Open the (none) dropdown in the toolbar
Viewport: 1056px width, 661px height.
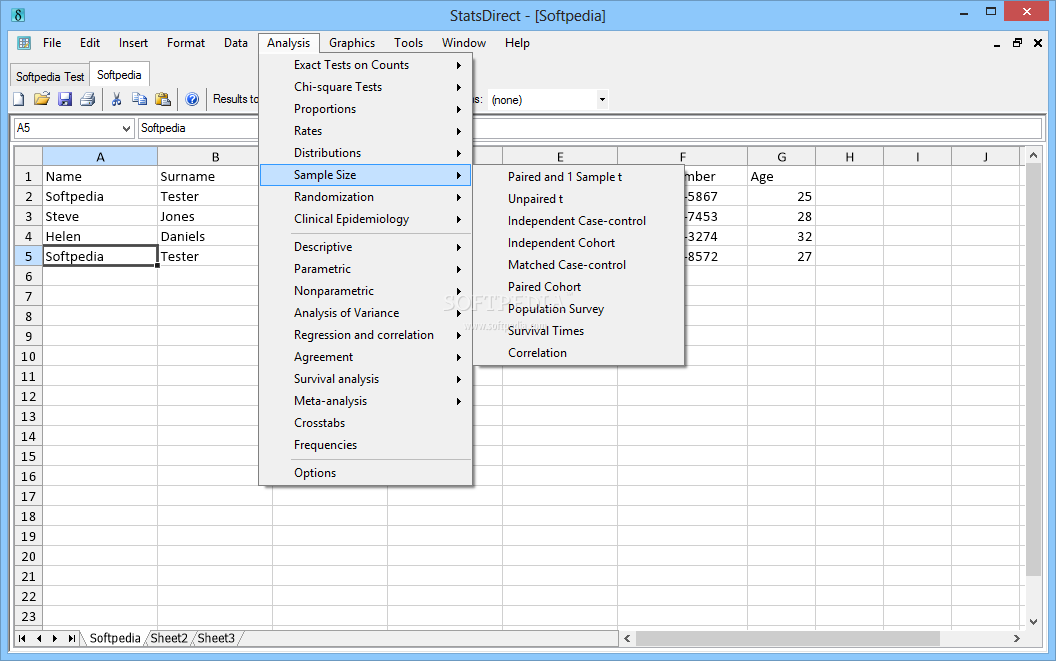(602, 100)
